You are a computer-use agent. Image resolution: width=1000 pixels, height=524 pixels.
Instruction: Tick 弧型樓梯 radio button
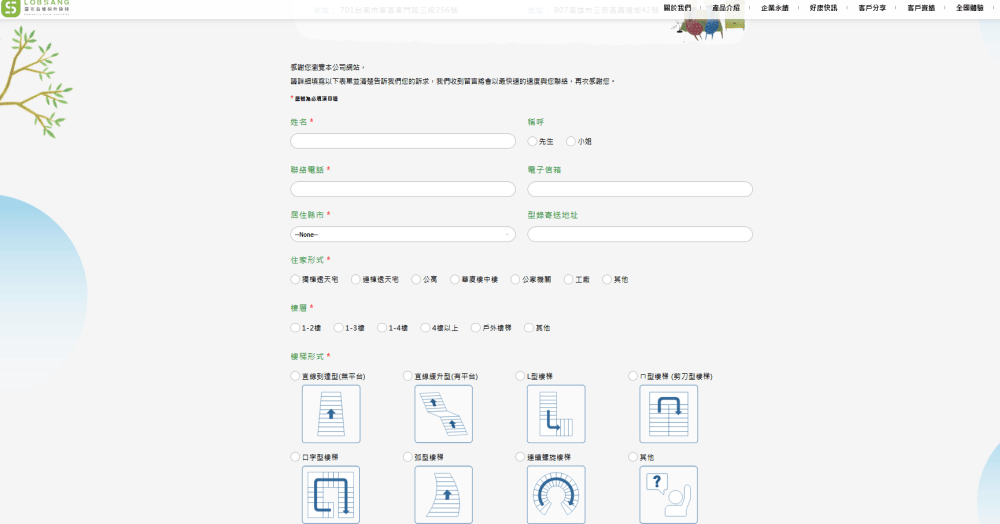[408, 457]
